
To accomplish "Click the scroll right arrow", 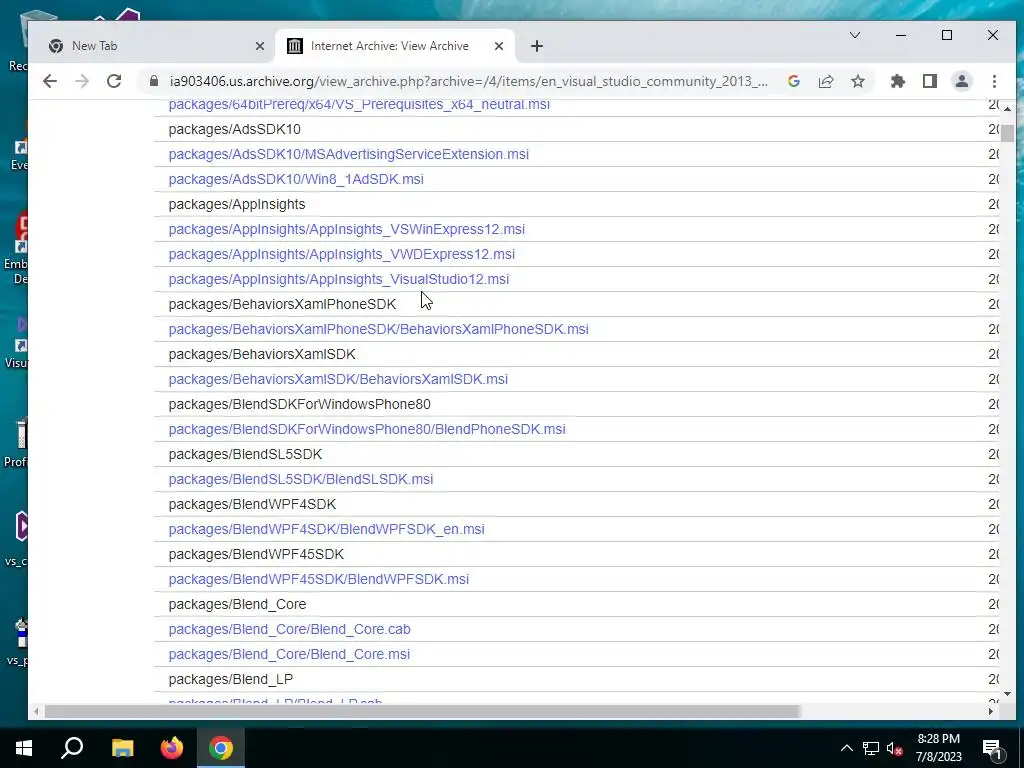I will click(x=991, y=711).
